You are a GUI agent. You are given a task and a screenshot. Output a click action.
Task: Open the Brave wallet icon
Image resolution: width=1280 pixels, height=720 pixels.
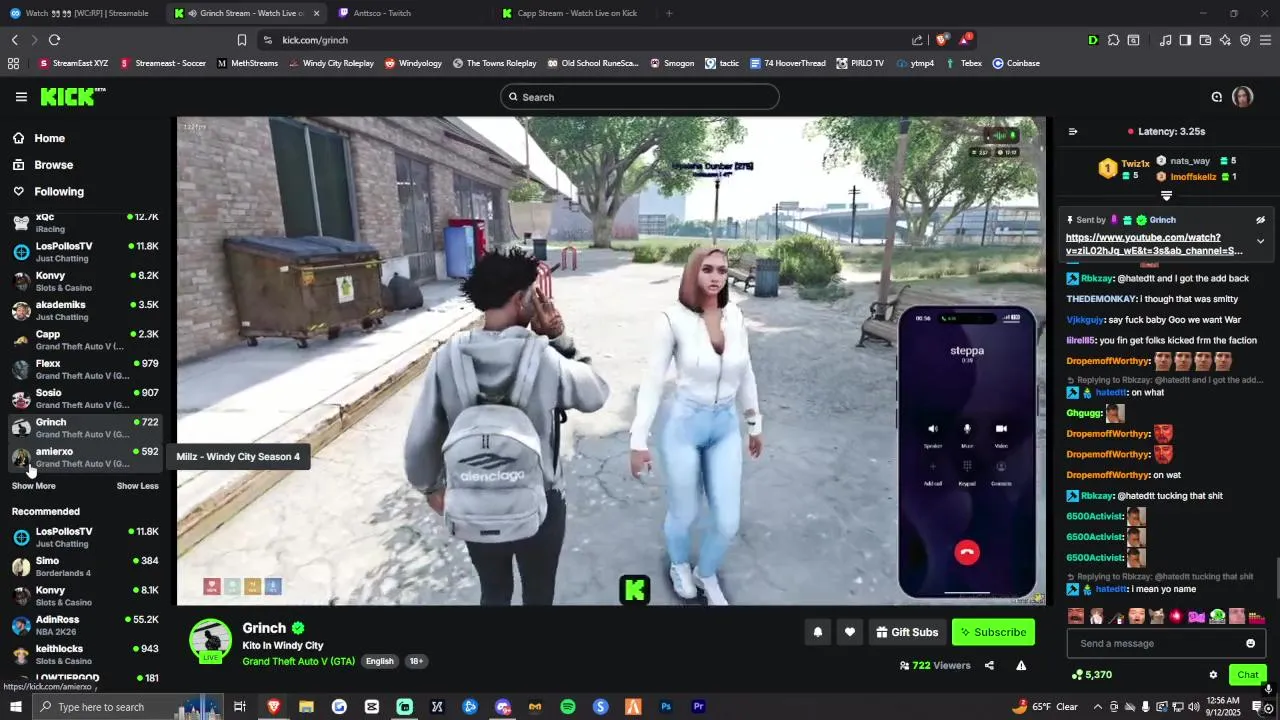coord(1205,40)
